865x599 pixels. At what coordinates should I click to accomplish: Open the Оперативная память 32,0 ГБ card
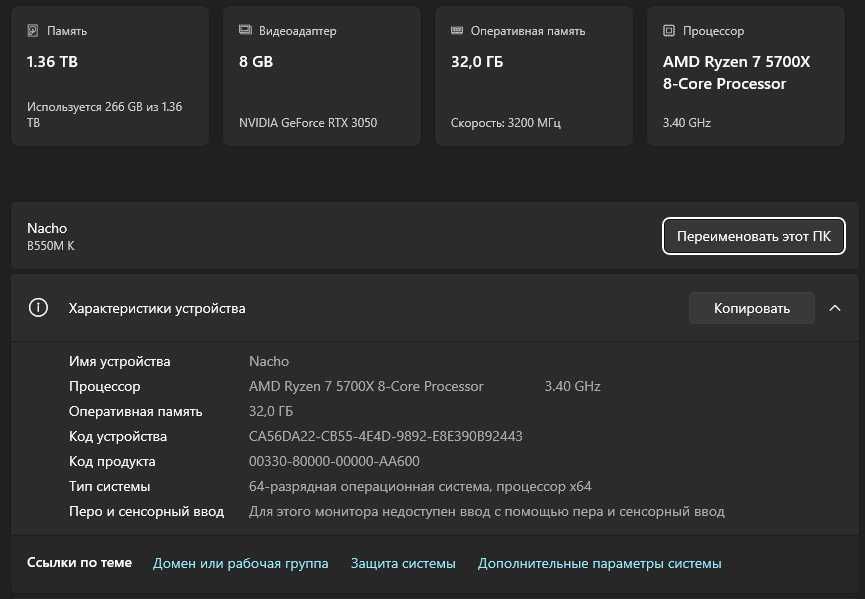click(x=534, y=76)
